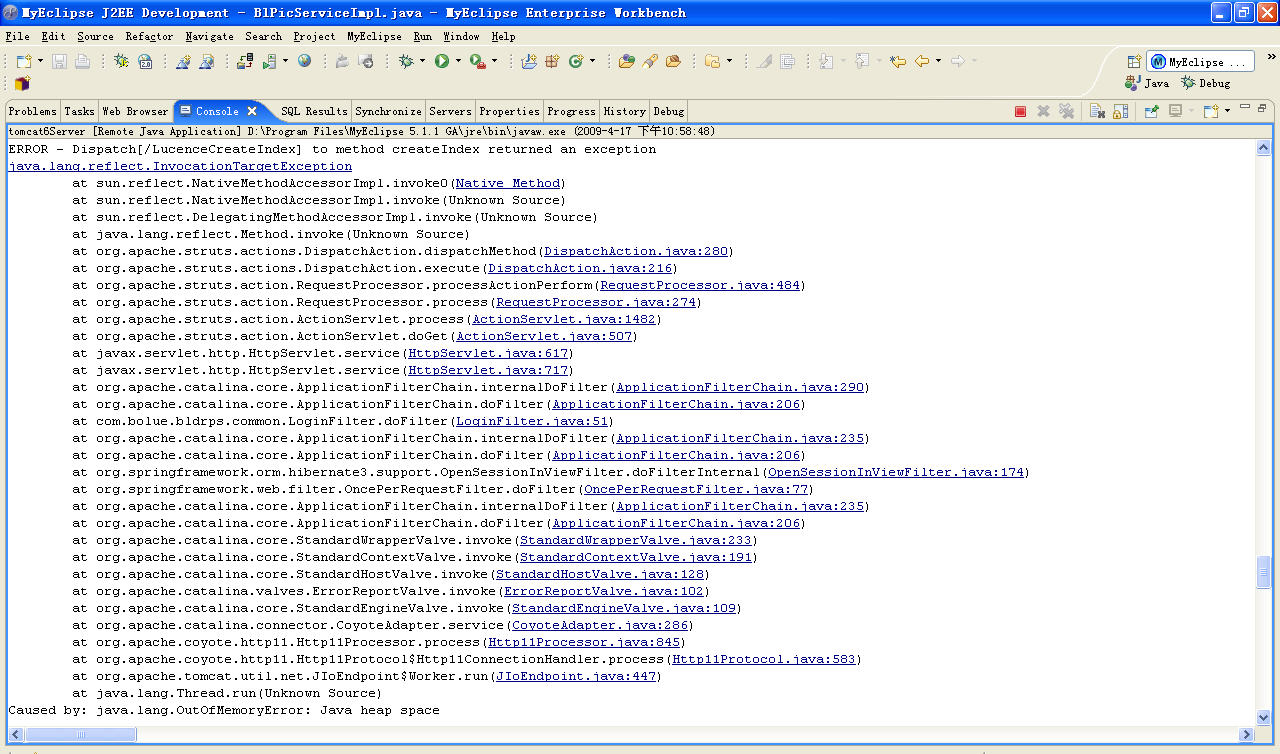Save the current file
The width and height of the screenshot is (1280, 754).
(x=58, y=60)
